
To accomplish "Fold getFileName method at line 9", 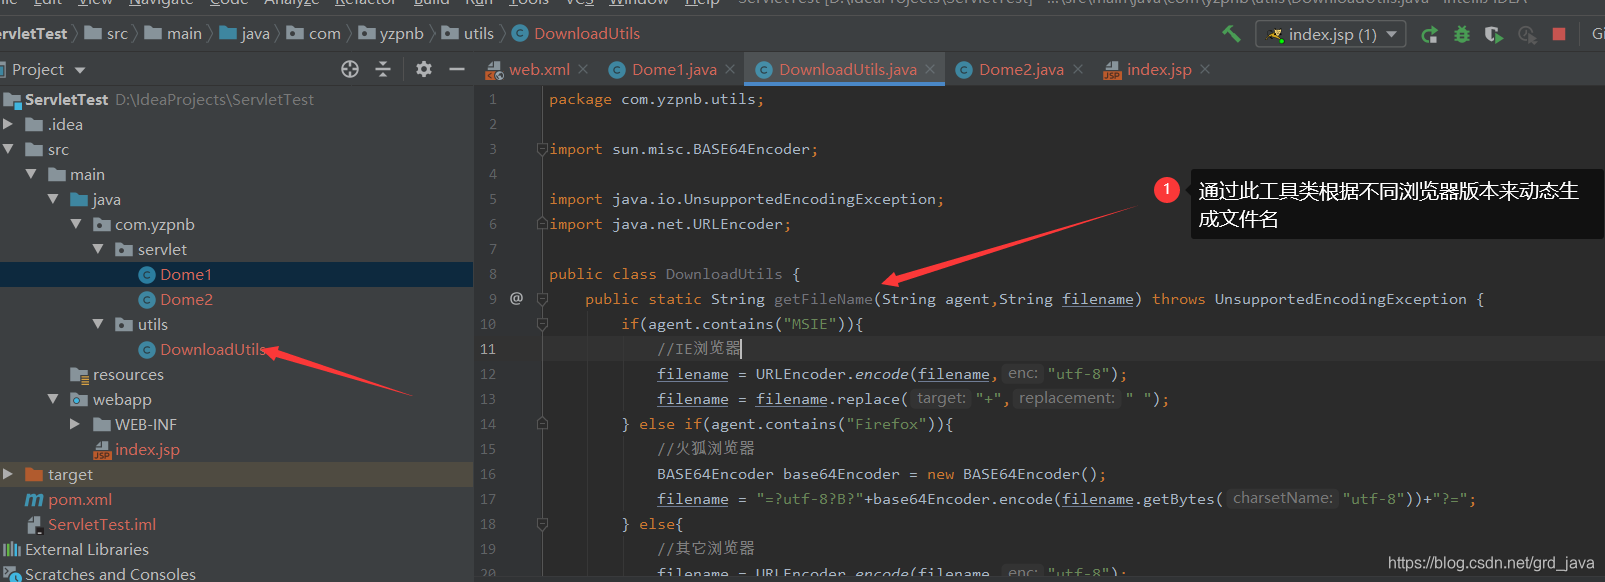I will point(542,299).
